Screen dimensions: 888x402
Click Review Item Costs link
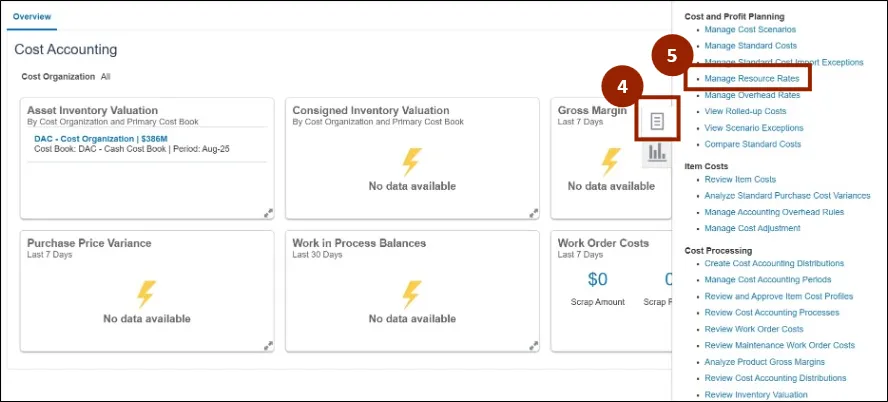tap(740, 179)
